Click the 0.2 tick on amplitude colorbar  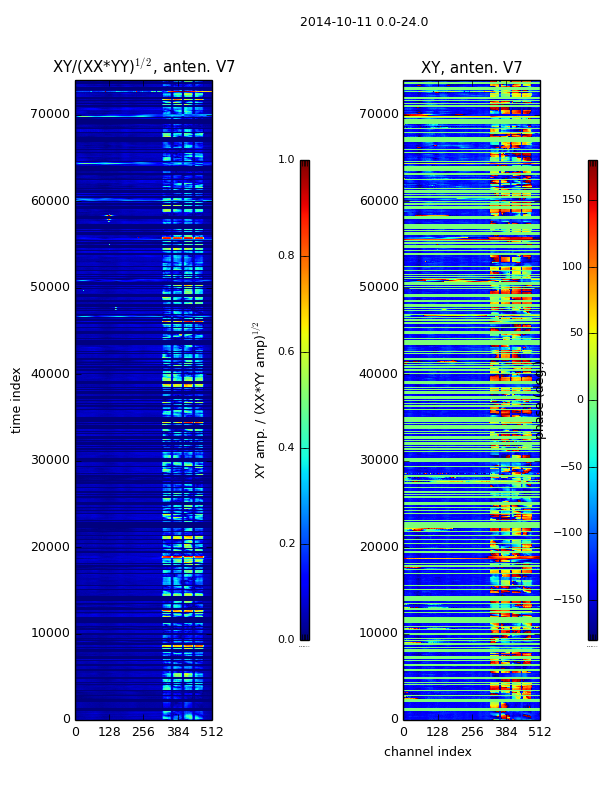click(x=286, y=544)
